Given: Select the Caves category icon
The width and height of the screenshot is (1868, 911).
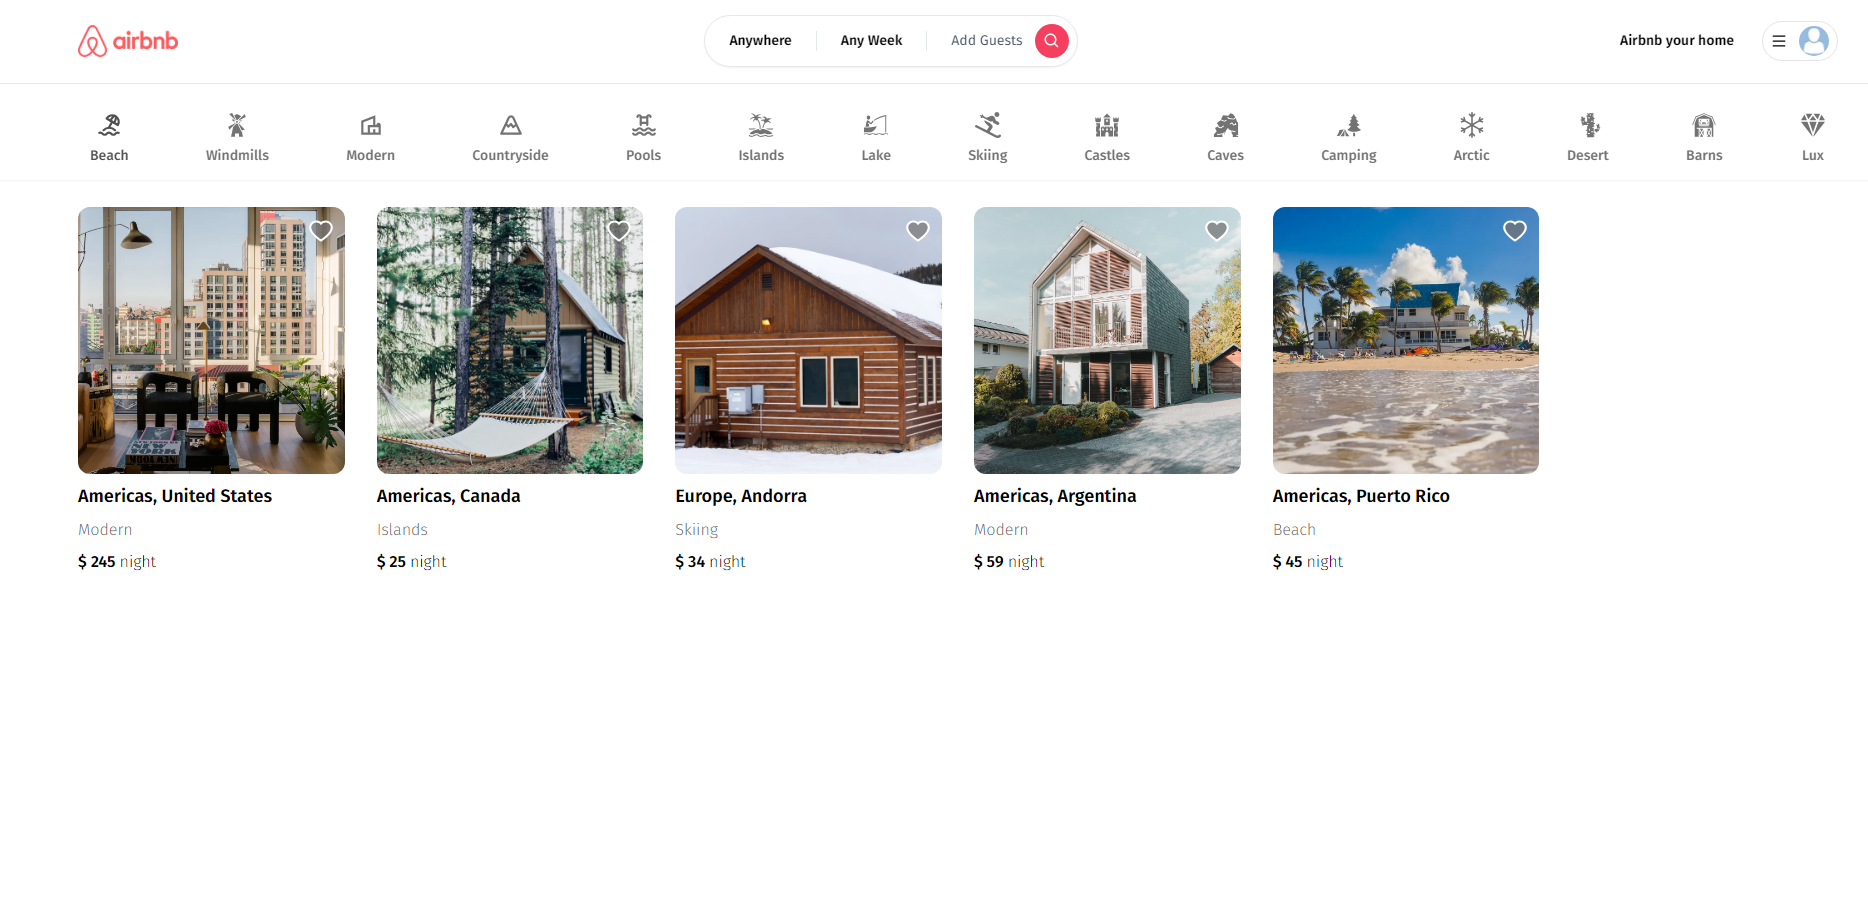Looking at the screenshot, I should 1226,125.
